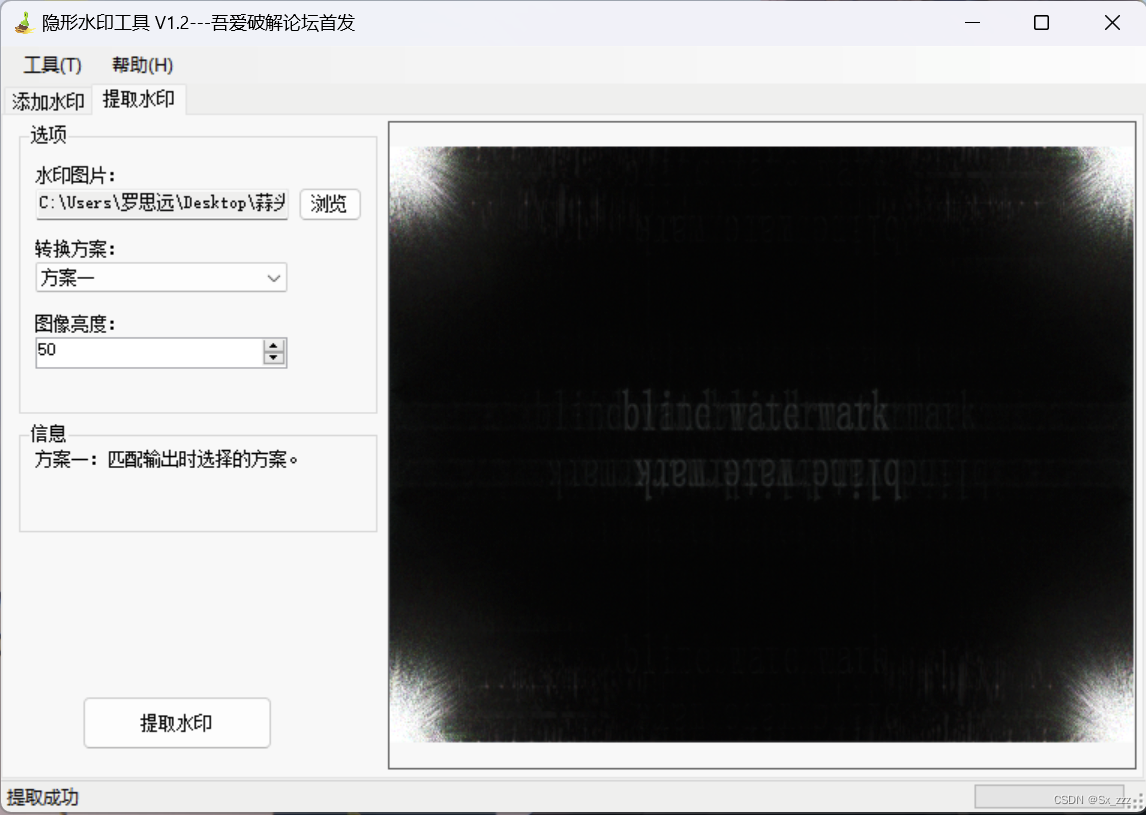Decrease brightness with the down spinner arrow
The image size is (1146, 815).
(274, 358)
